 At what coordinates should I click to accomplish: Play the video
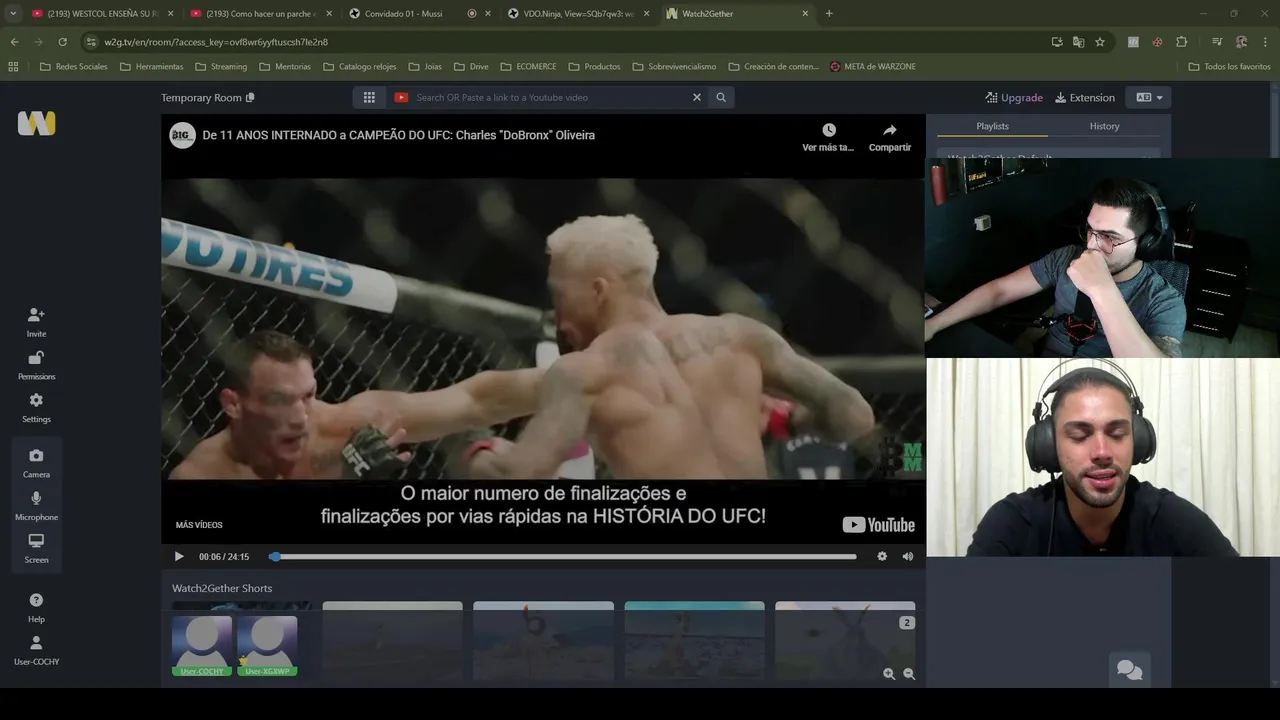(179, 556)
